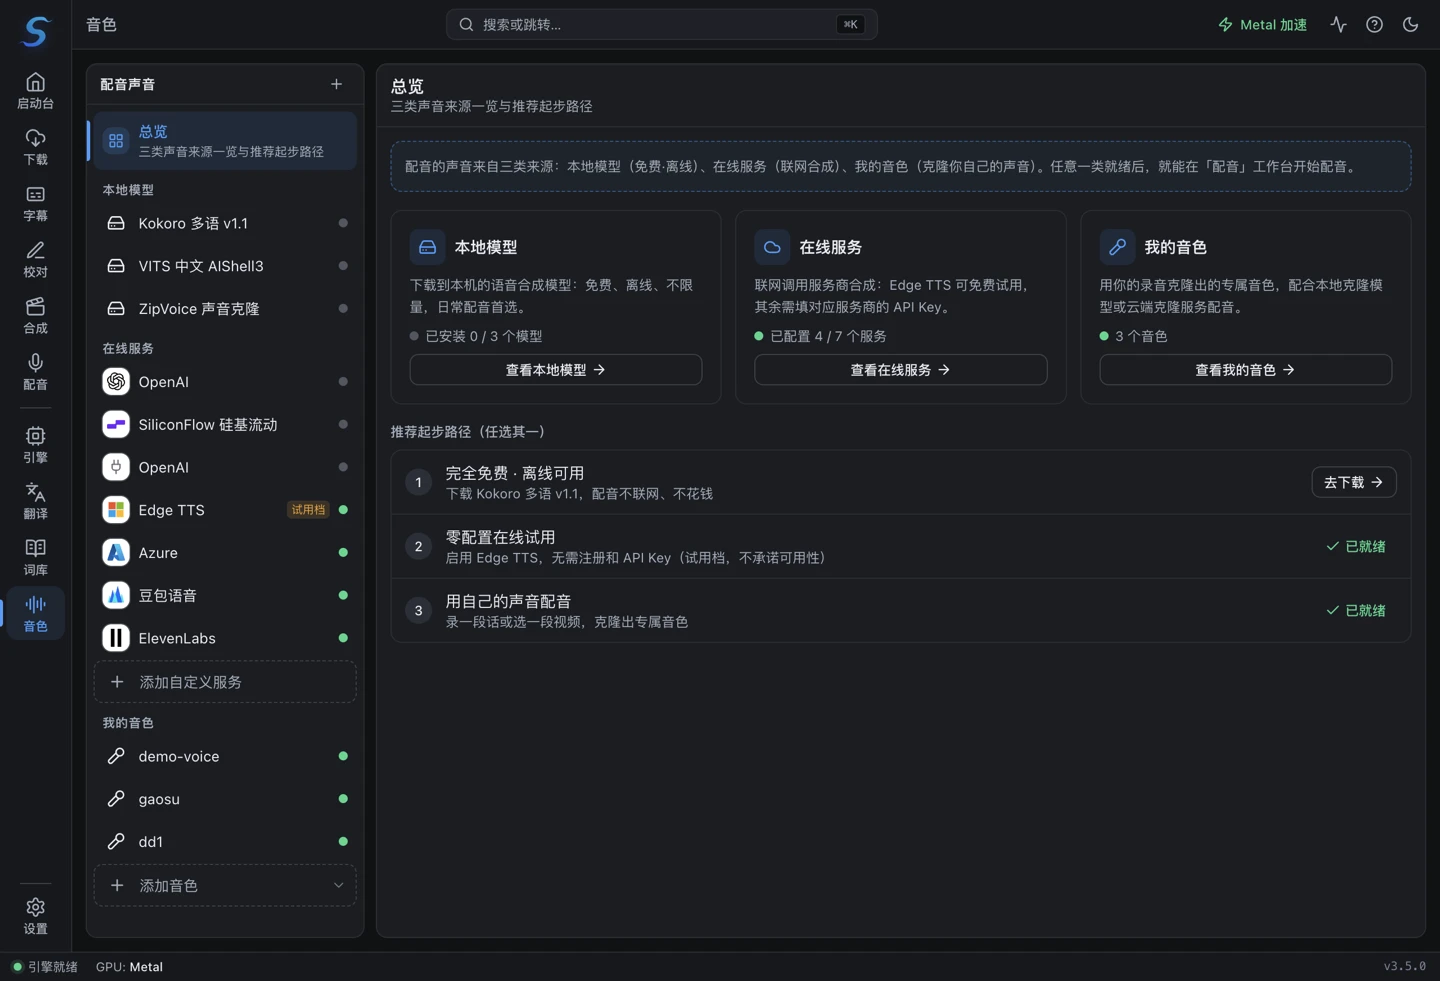Select the 总览 overview item
Image resolution: width=1440 pixels, height=981 pixels.
point(223,141)
